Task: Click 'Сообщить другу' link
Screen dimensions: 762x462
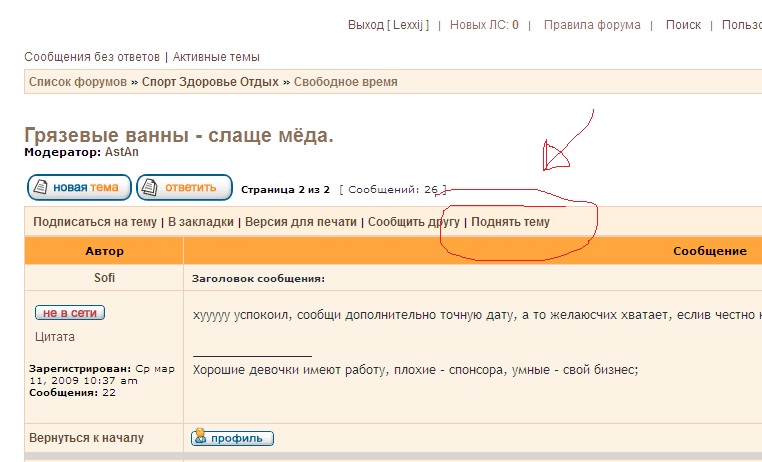Action: point(414,222)
